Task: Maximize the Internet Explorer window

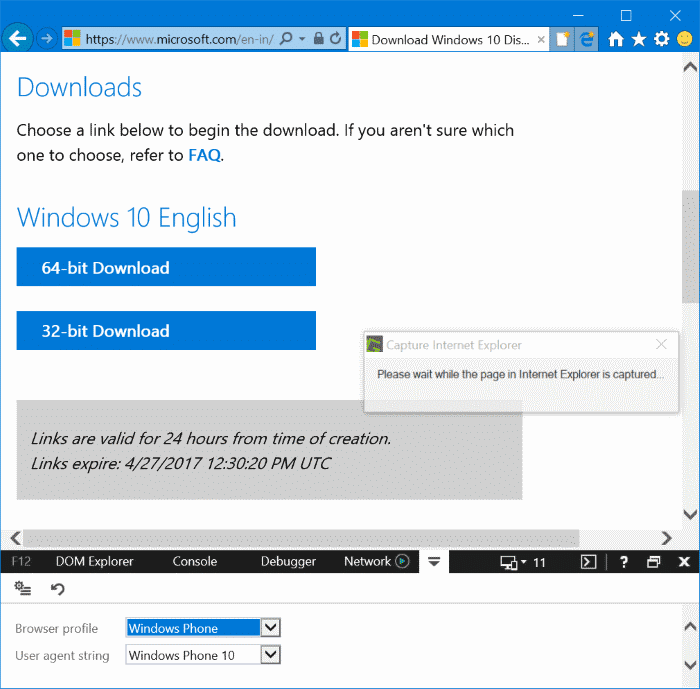Action: tap(626, 16)
